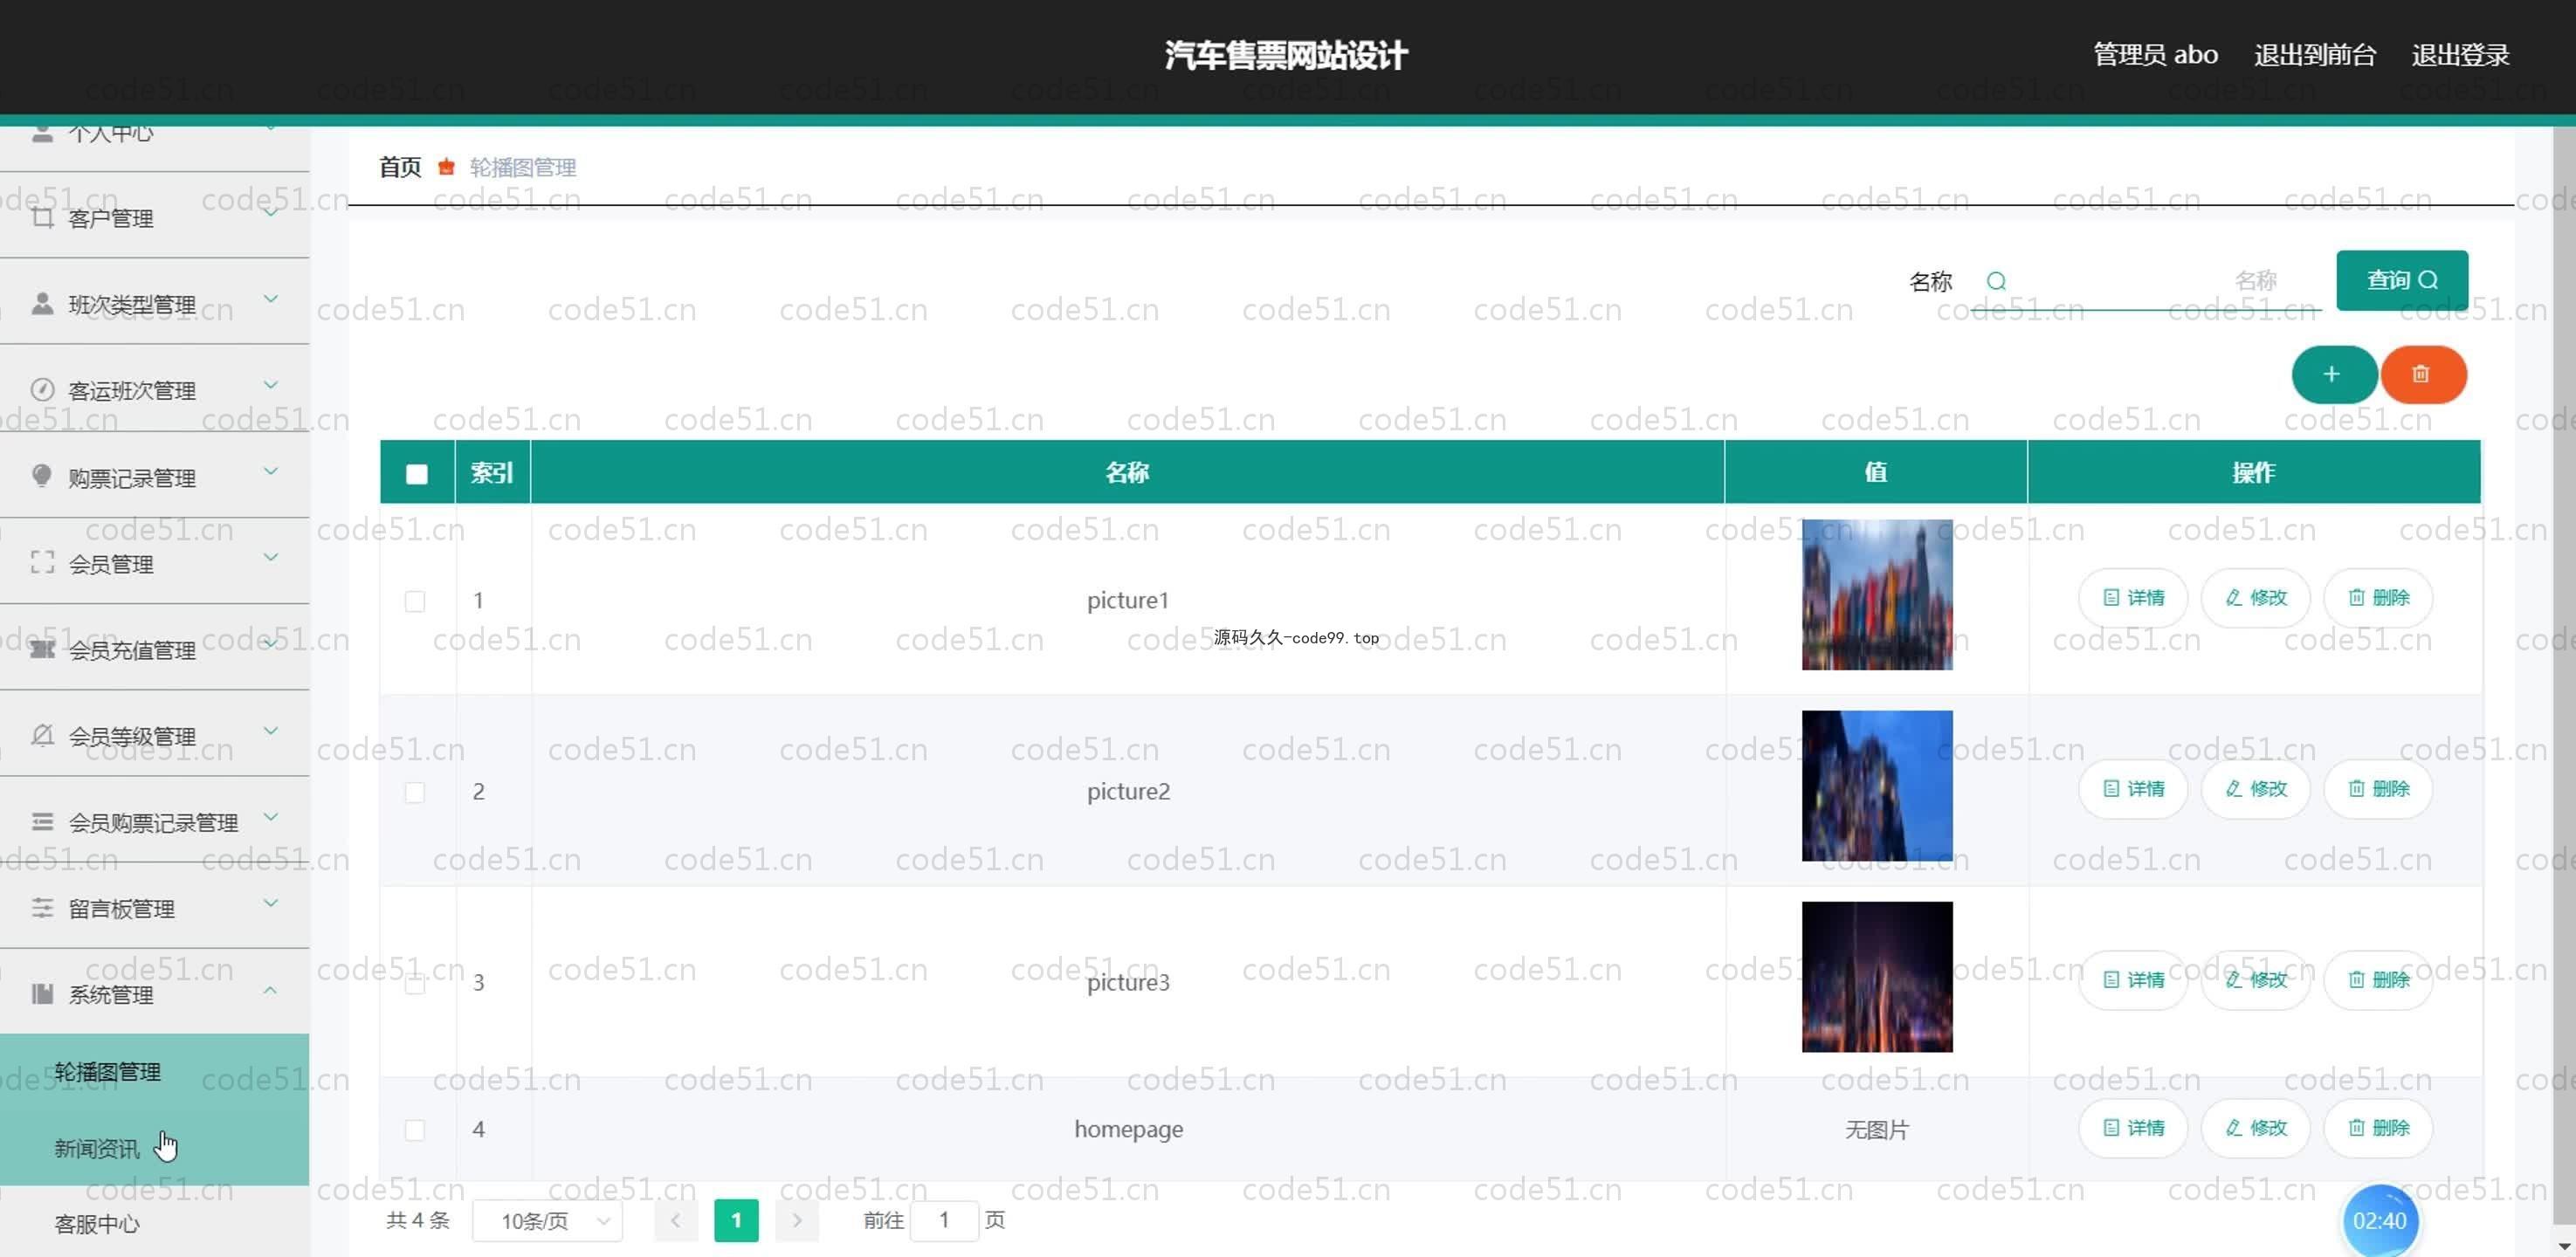The image size is (2576, 1257).
Task: Click 退出到前台 link in header
Action: tap(2315, 55)
